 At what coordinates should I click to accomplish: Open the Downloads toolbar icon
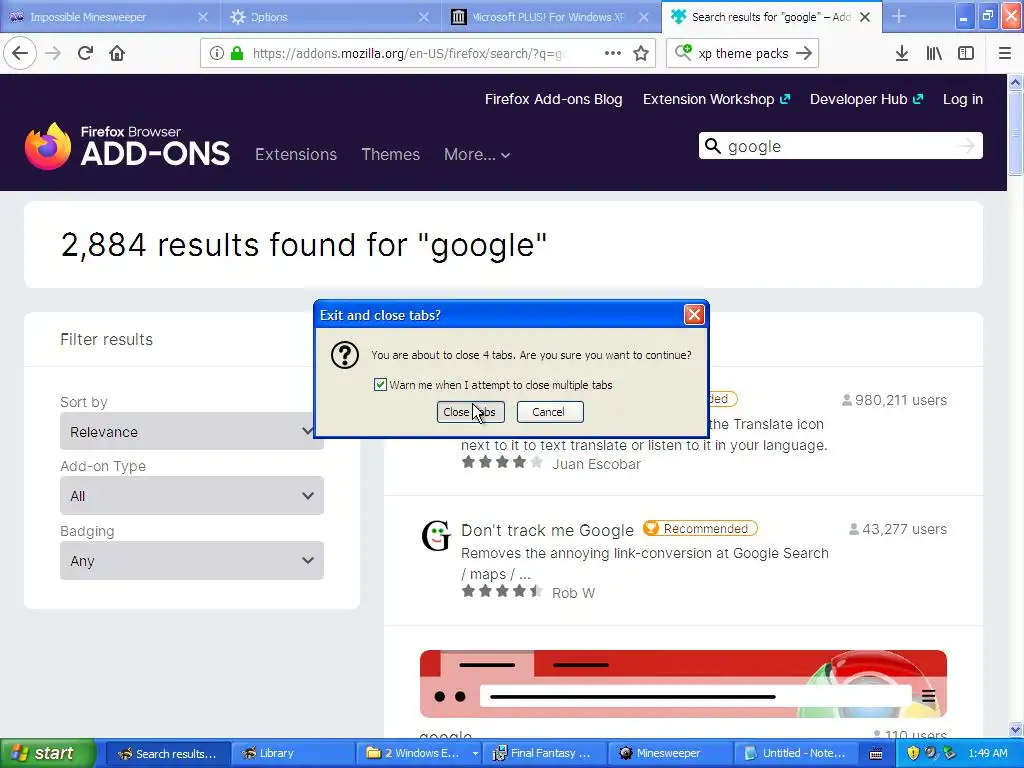point(902,53)
